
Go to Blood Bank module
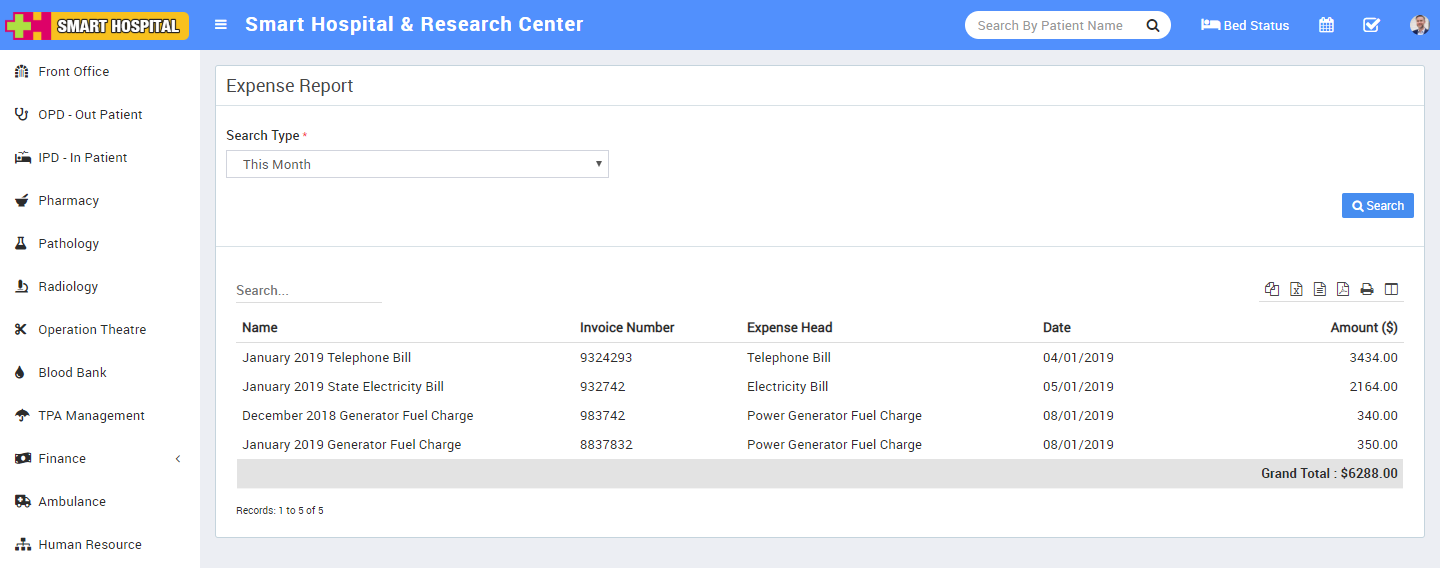coord(72,372)
